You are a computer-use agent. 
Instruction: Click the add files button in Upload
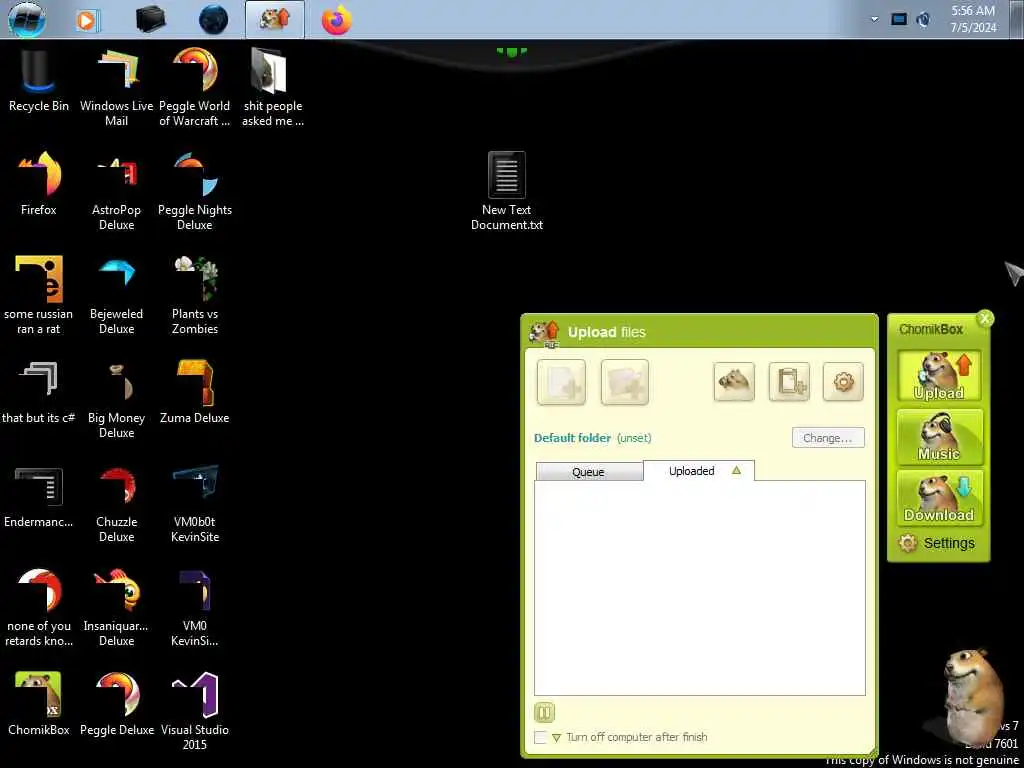point(561,382)
